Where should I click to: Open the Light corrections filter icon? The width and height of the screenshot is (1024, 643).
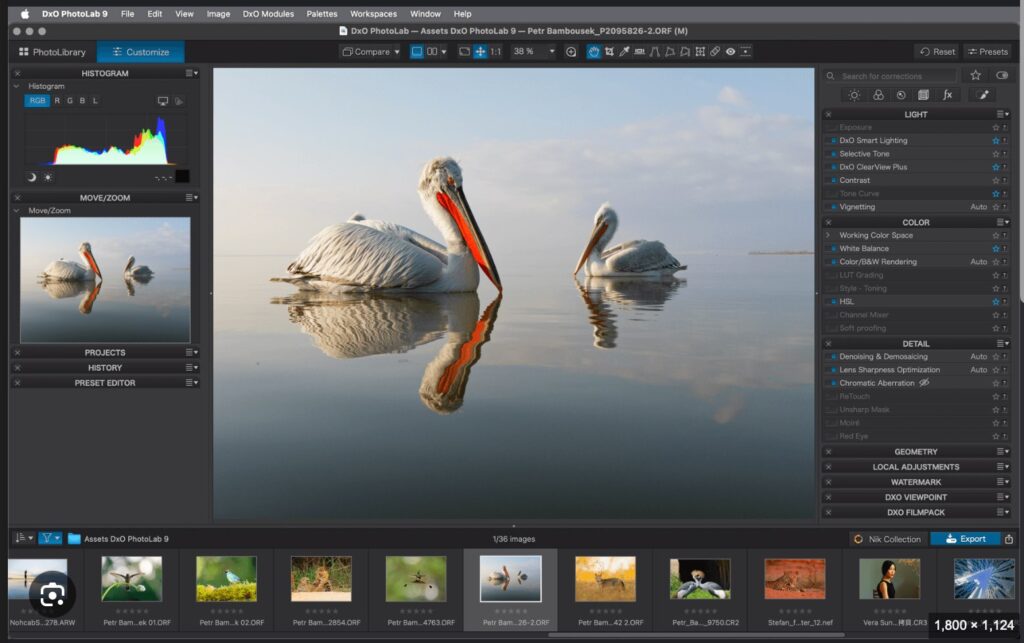[854, 95]
